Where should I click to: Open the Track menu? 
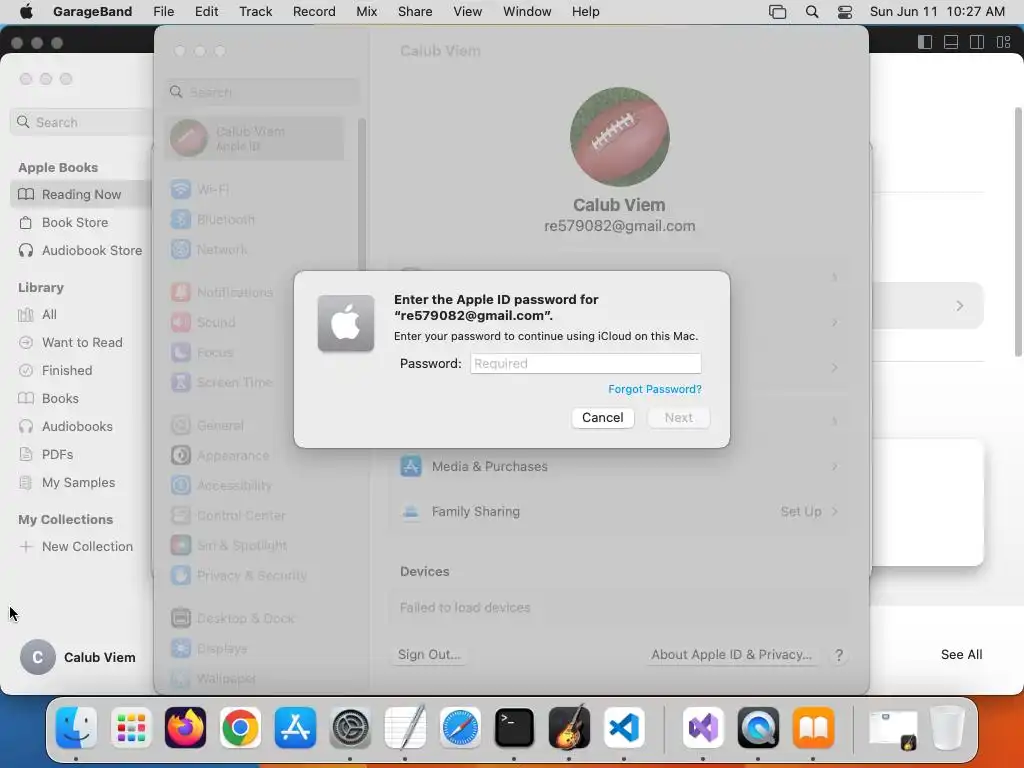[x=255, y=12]
